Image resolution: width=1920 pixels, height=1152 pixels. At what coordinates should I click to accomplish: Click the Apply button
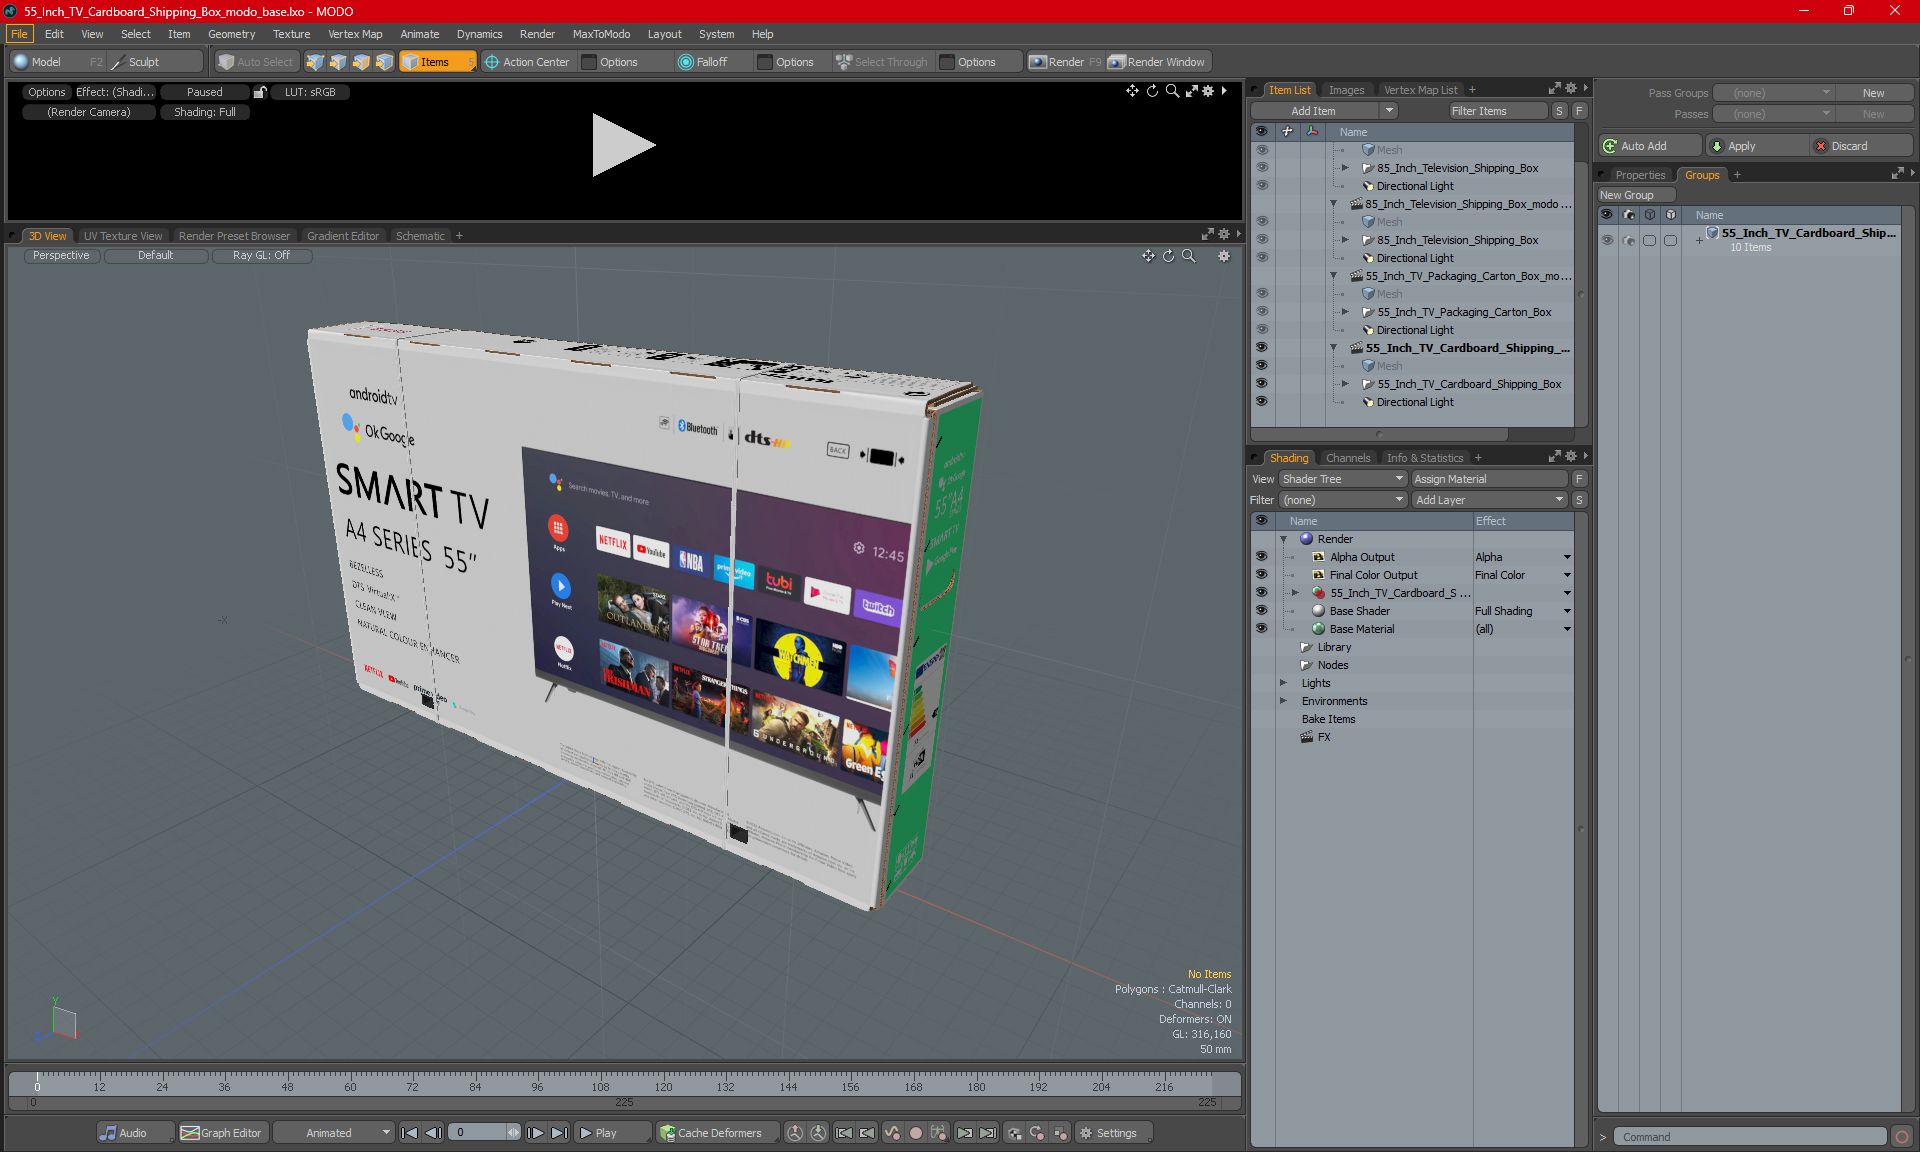coord(1755,146)
